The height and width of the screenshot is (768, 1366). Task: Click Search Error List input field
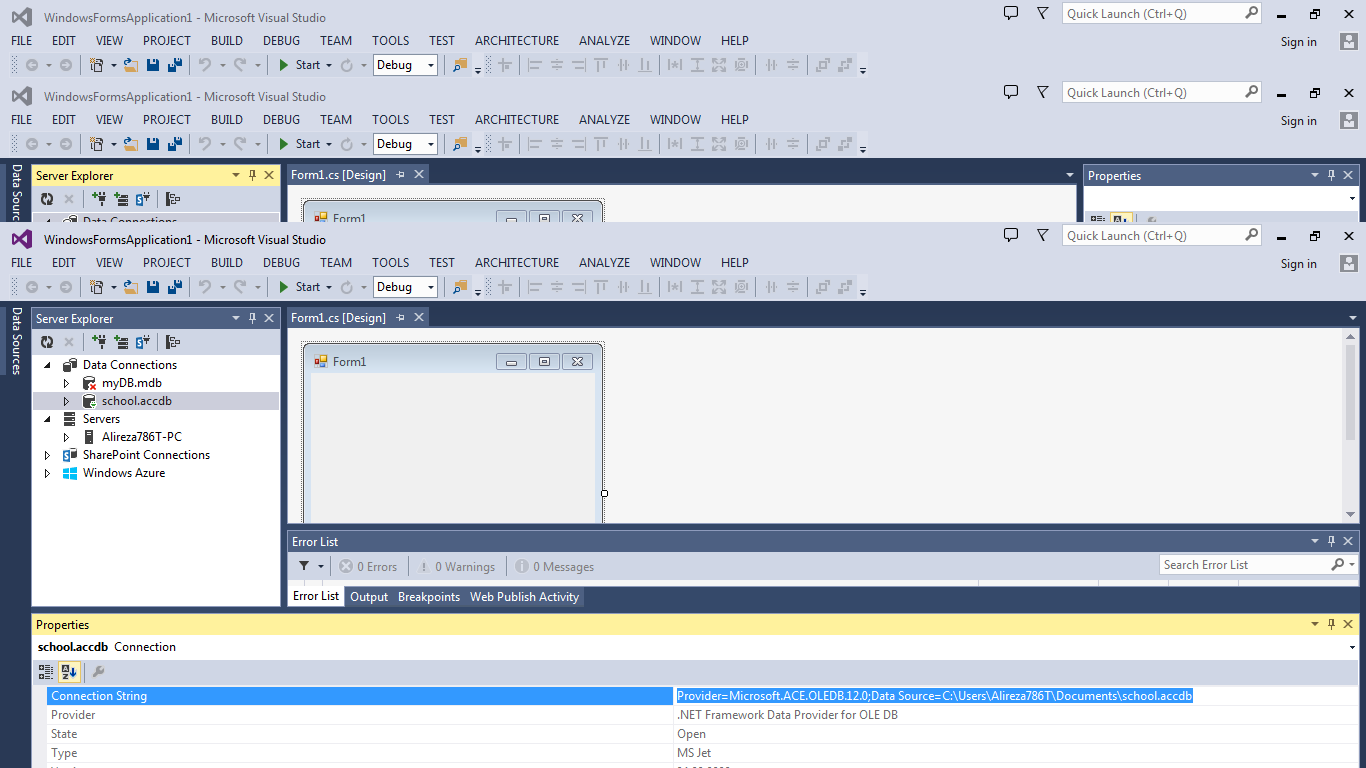tap(1245, 565)
